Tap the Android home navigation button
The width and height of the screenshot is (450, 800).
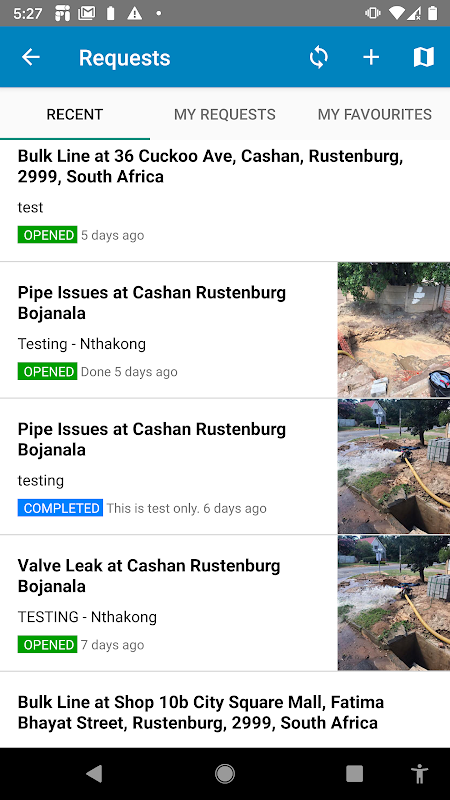225,773
